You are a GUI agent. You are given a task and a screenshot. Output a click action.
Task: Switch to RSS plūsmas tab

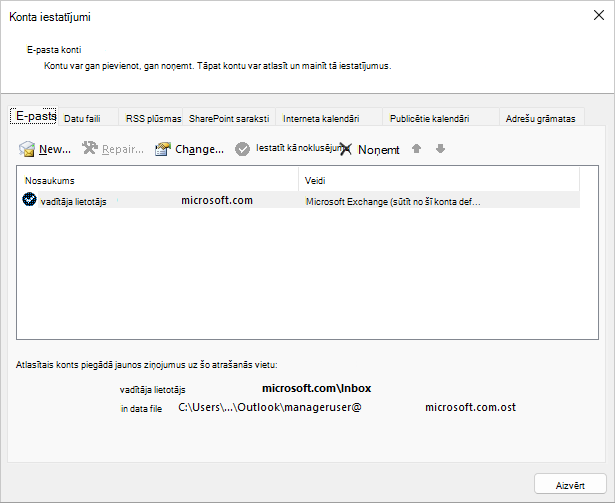[x=151, y=118]
